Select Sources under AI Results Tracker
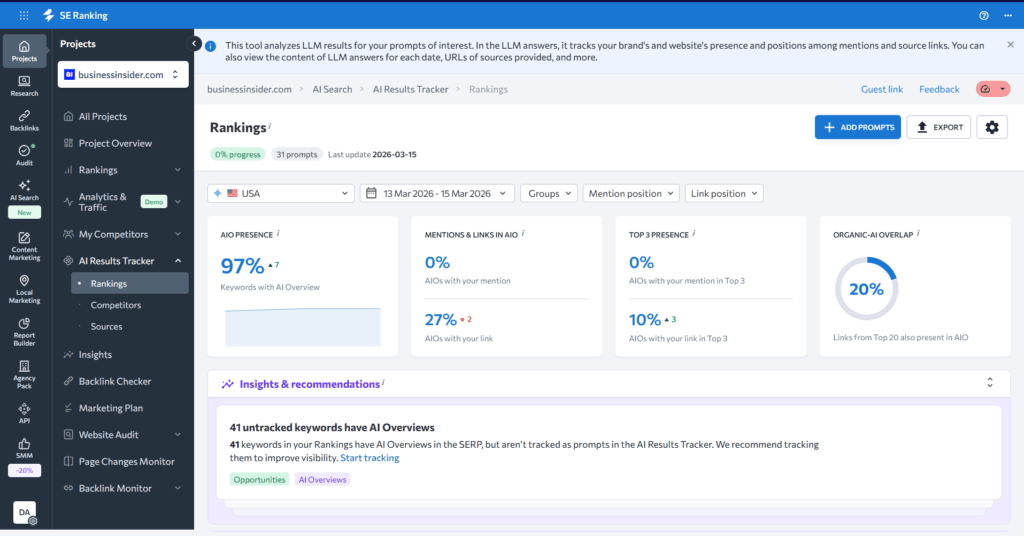The height and width of the screenshot is (536, 1024). pyautogui.click(x=106, y=326)
